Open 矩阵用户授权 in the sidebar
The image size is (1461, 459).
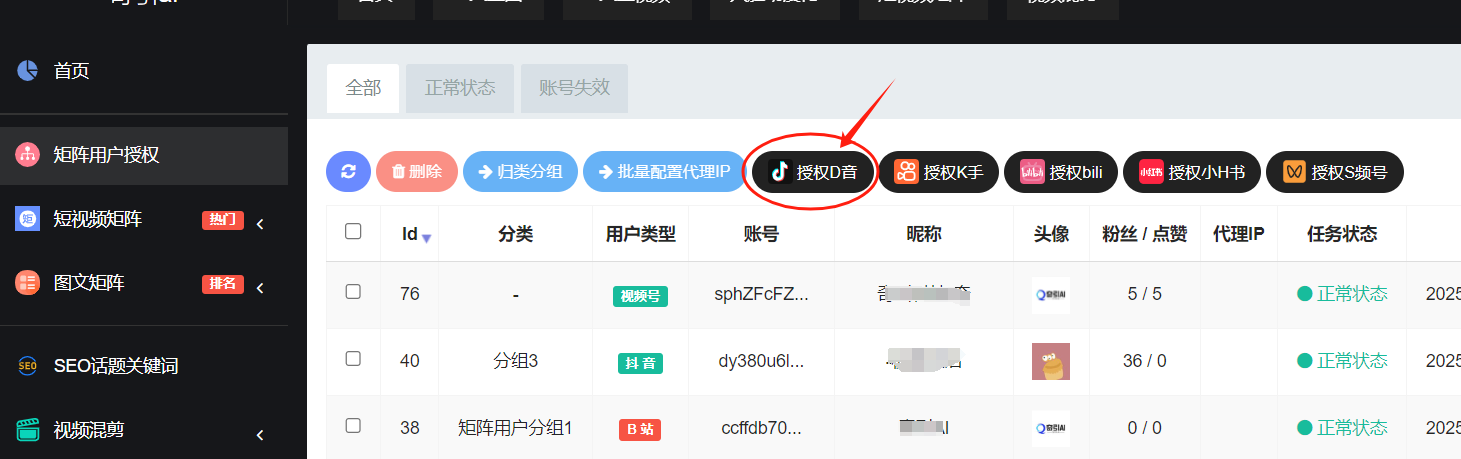pos(144,155)
